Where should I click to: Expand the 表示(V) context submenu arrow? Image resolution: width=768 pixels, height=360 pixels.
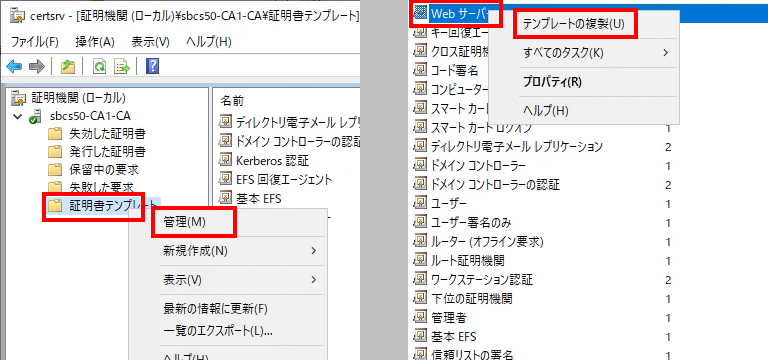pos(313,280)
